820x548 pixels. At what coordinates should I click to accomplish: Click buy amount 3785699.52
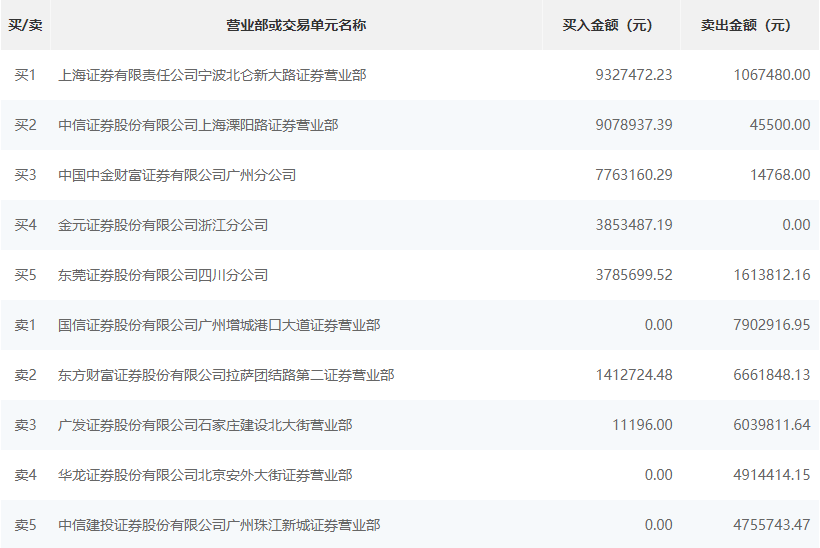634,275
